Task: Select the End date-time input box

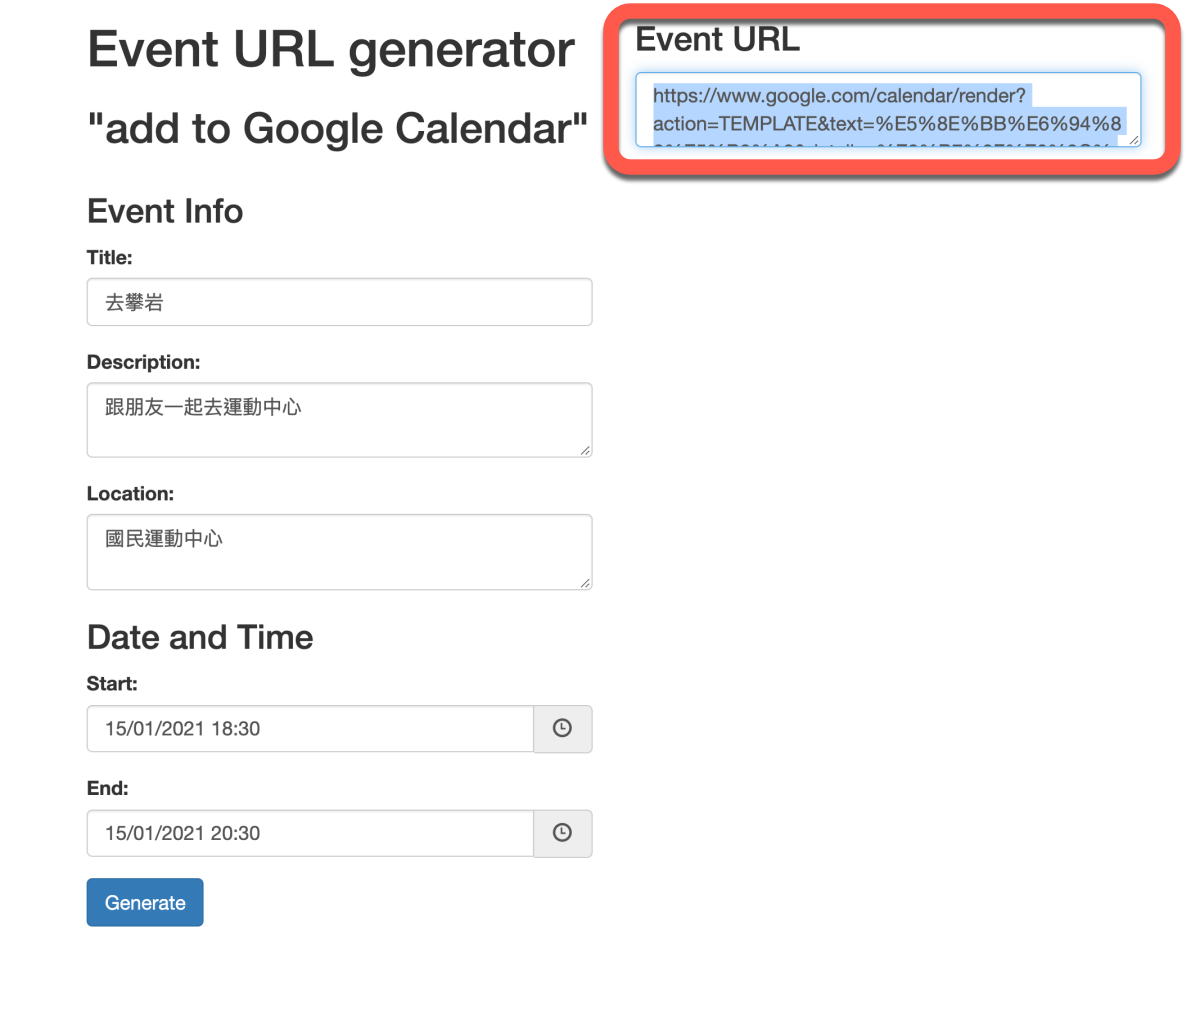Action: pos(310,833)
